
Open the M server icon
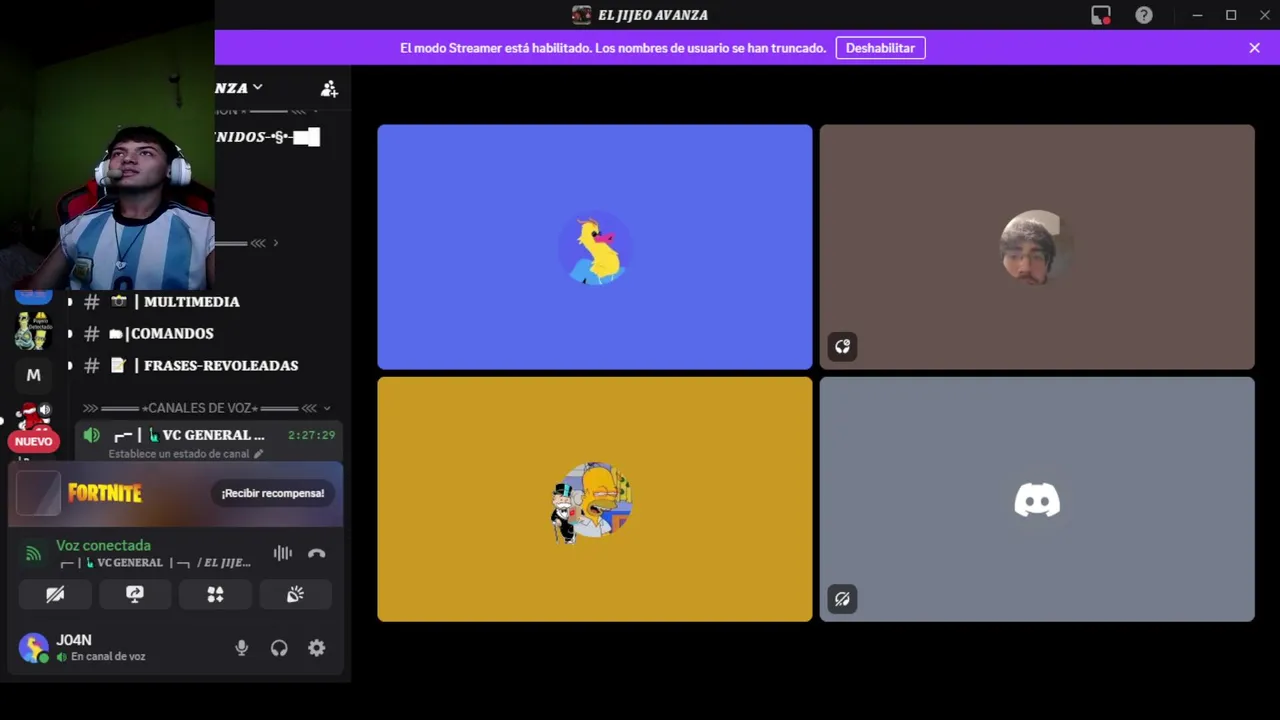tap(33, 375)
